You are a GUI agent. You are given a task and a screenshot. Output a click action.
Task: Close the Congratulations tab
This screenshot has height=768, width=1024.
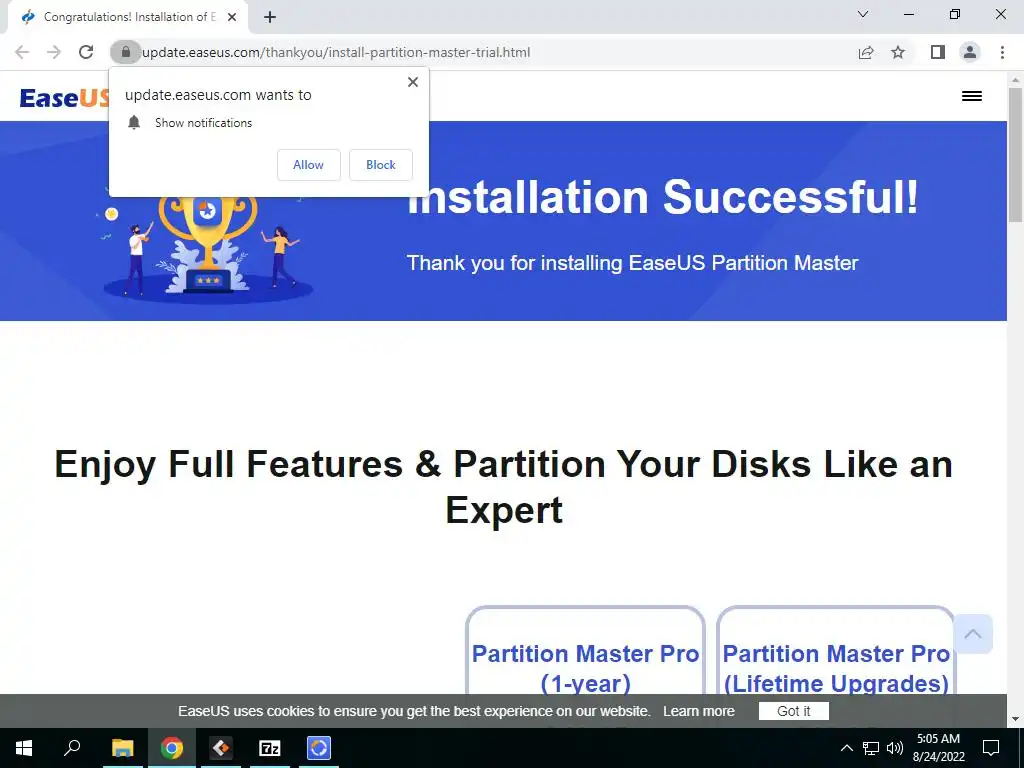click(x=232, y=17)
